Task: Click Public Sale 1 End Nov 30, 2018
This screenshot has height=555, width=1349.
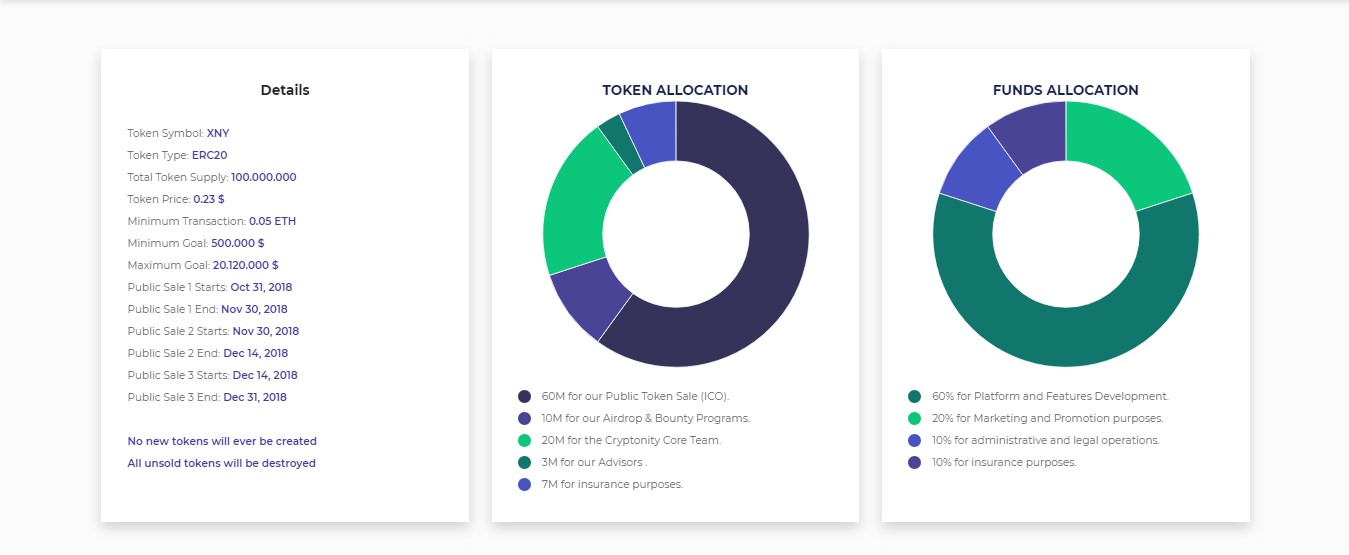Action: click(x=207, y=309)
